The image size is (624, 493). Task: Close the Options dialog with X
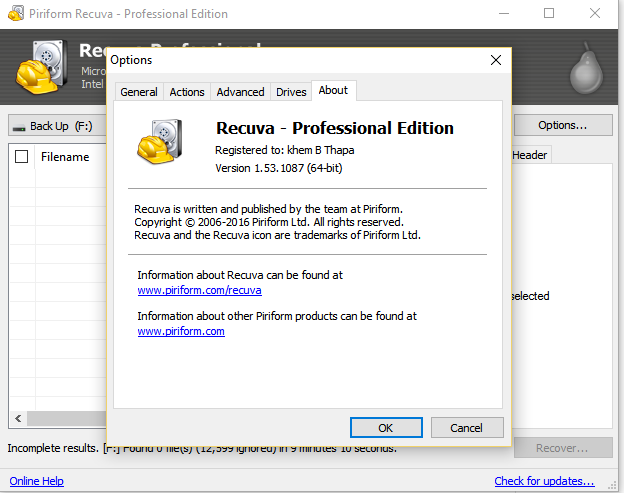pyautogui.click(x=495, y=60)
